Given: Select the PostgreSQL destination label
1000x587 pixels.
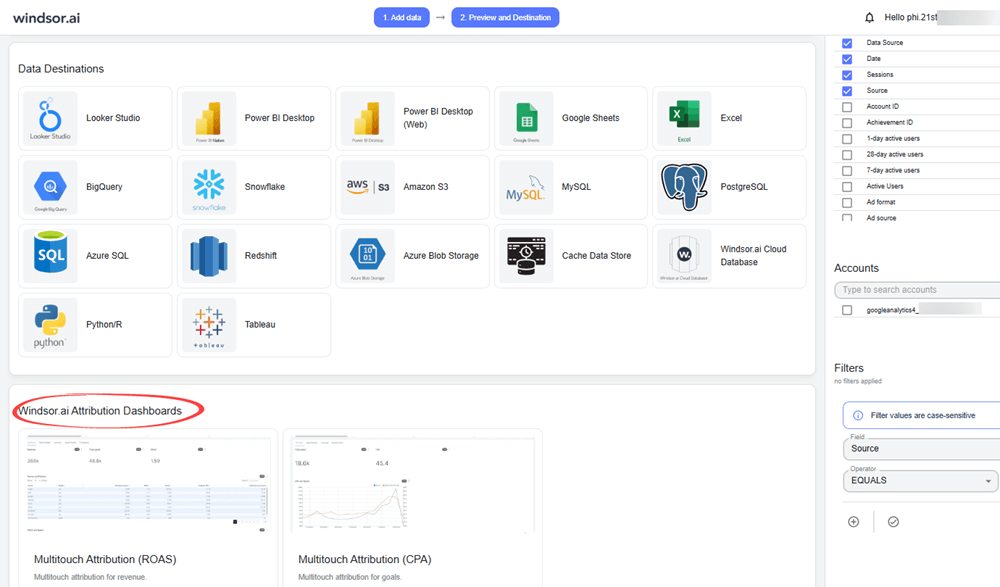Looking at the screenshot, I should [744, 187].
